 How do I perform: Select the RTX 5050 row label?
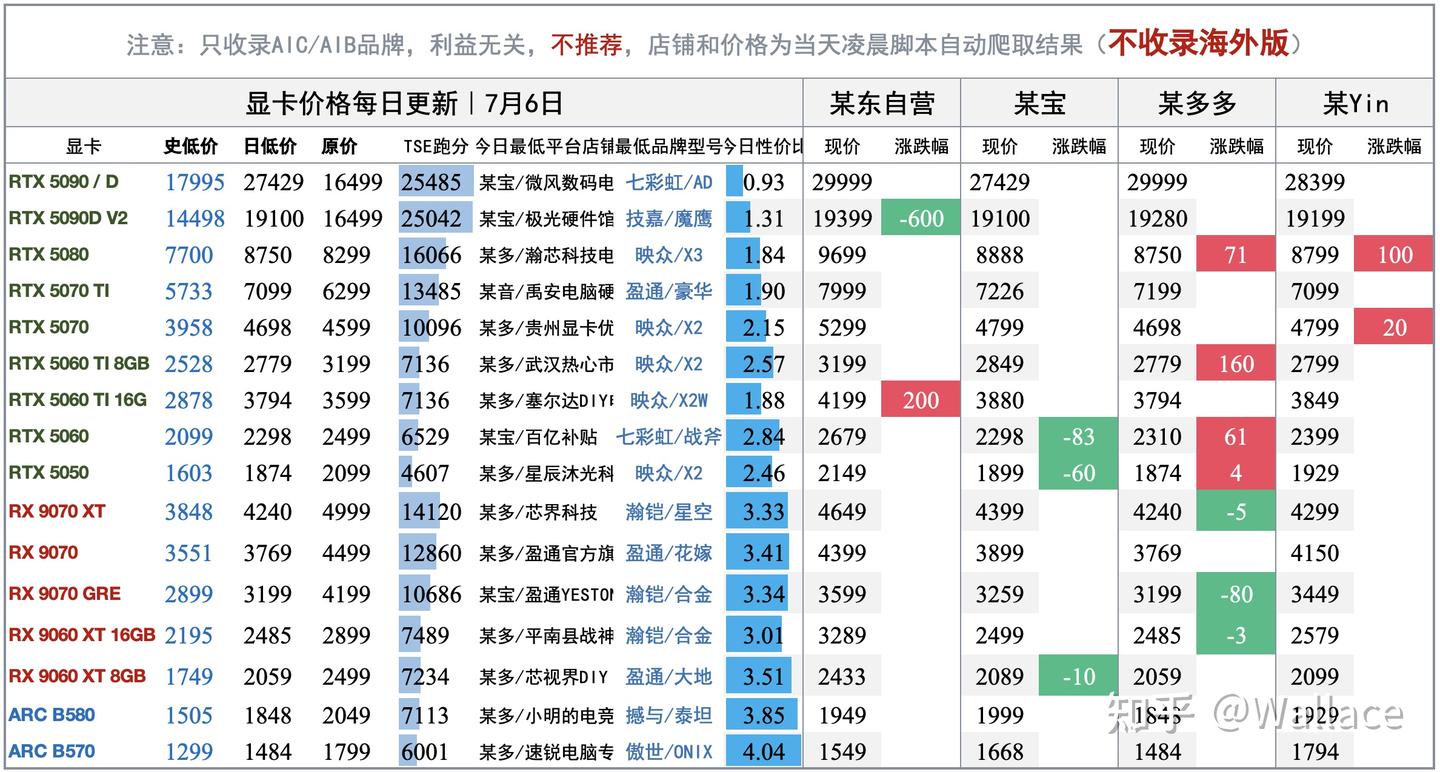(x=48, y=472)
